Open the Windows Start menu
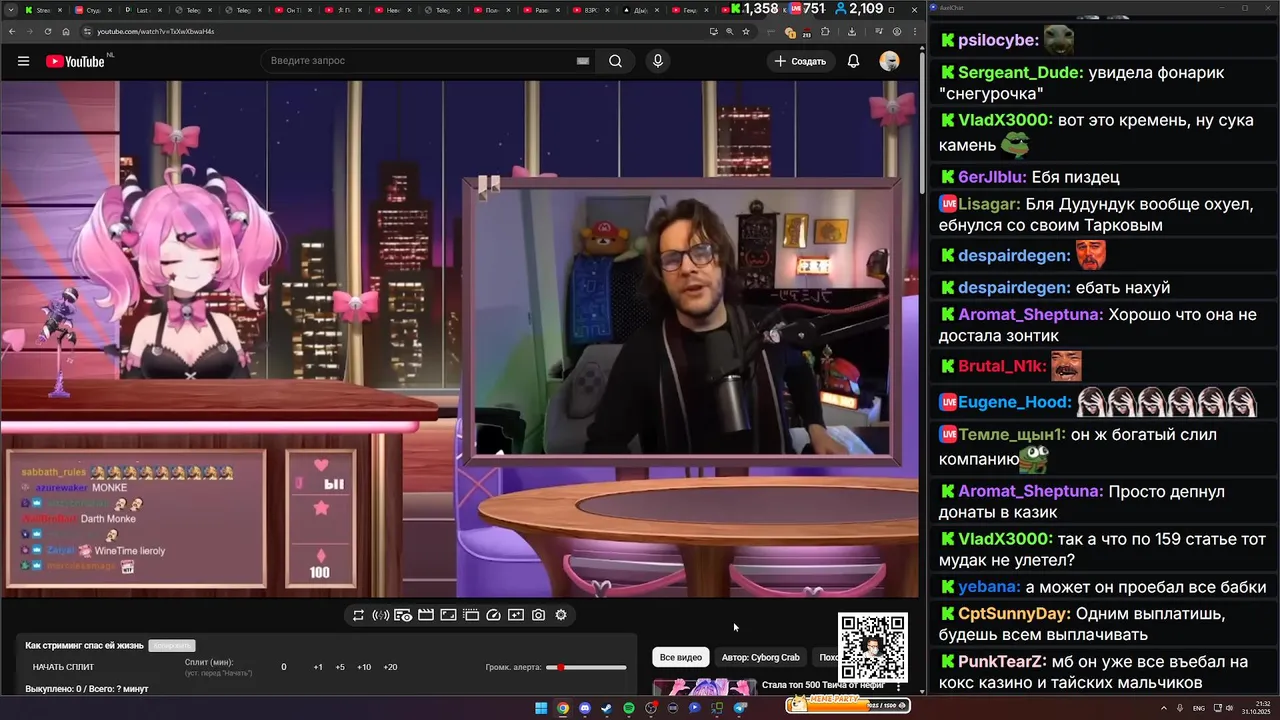The image size is (1280, 720). 541,708
